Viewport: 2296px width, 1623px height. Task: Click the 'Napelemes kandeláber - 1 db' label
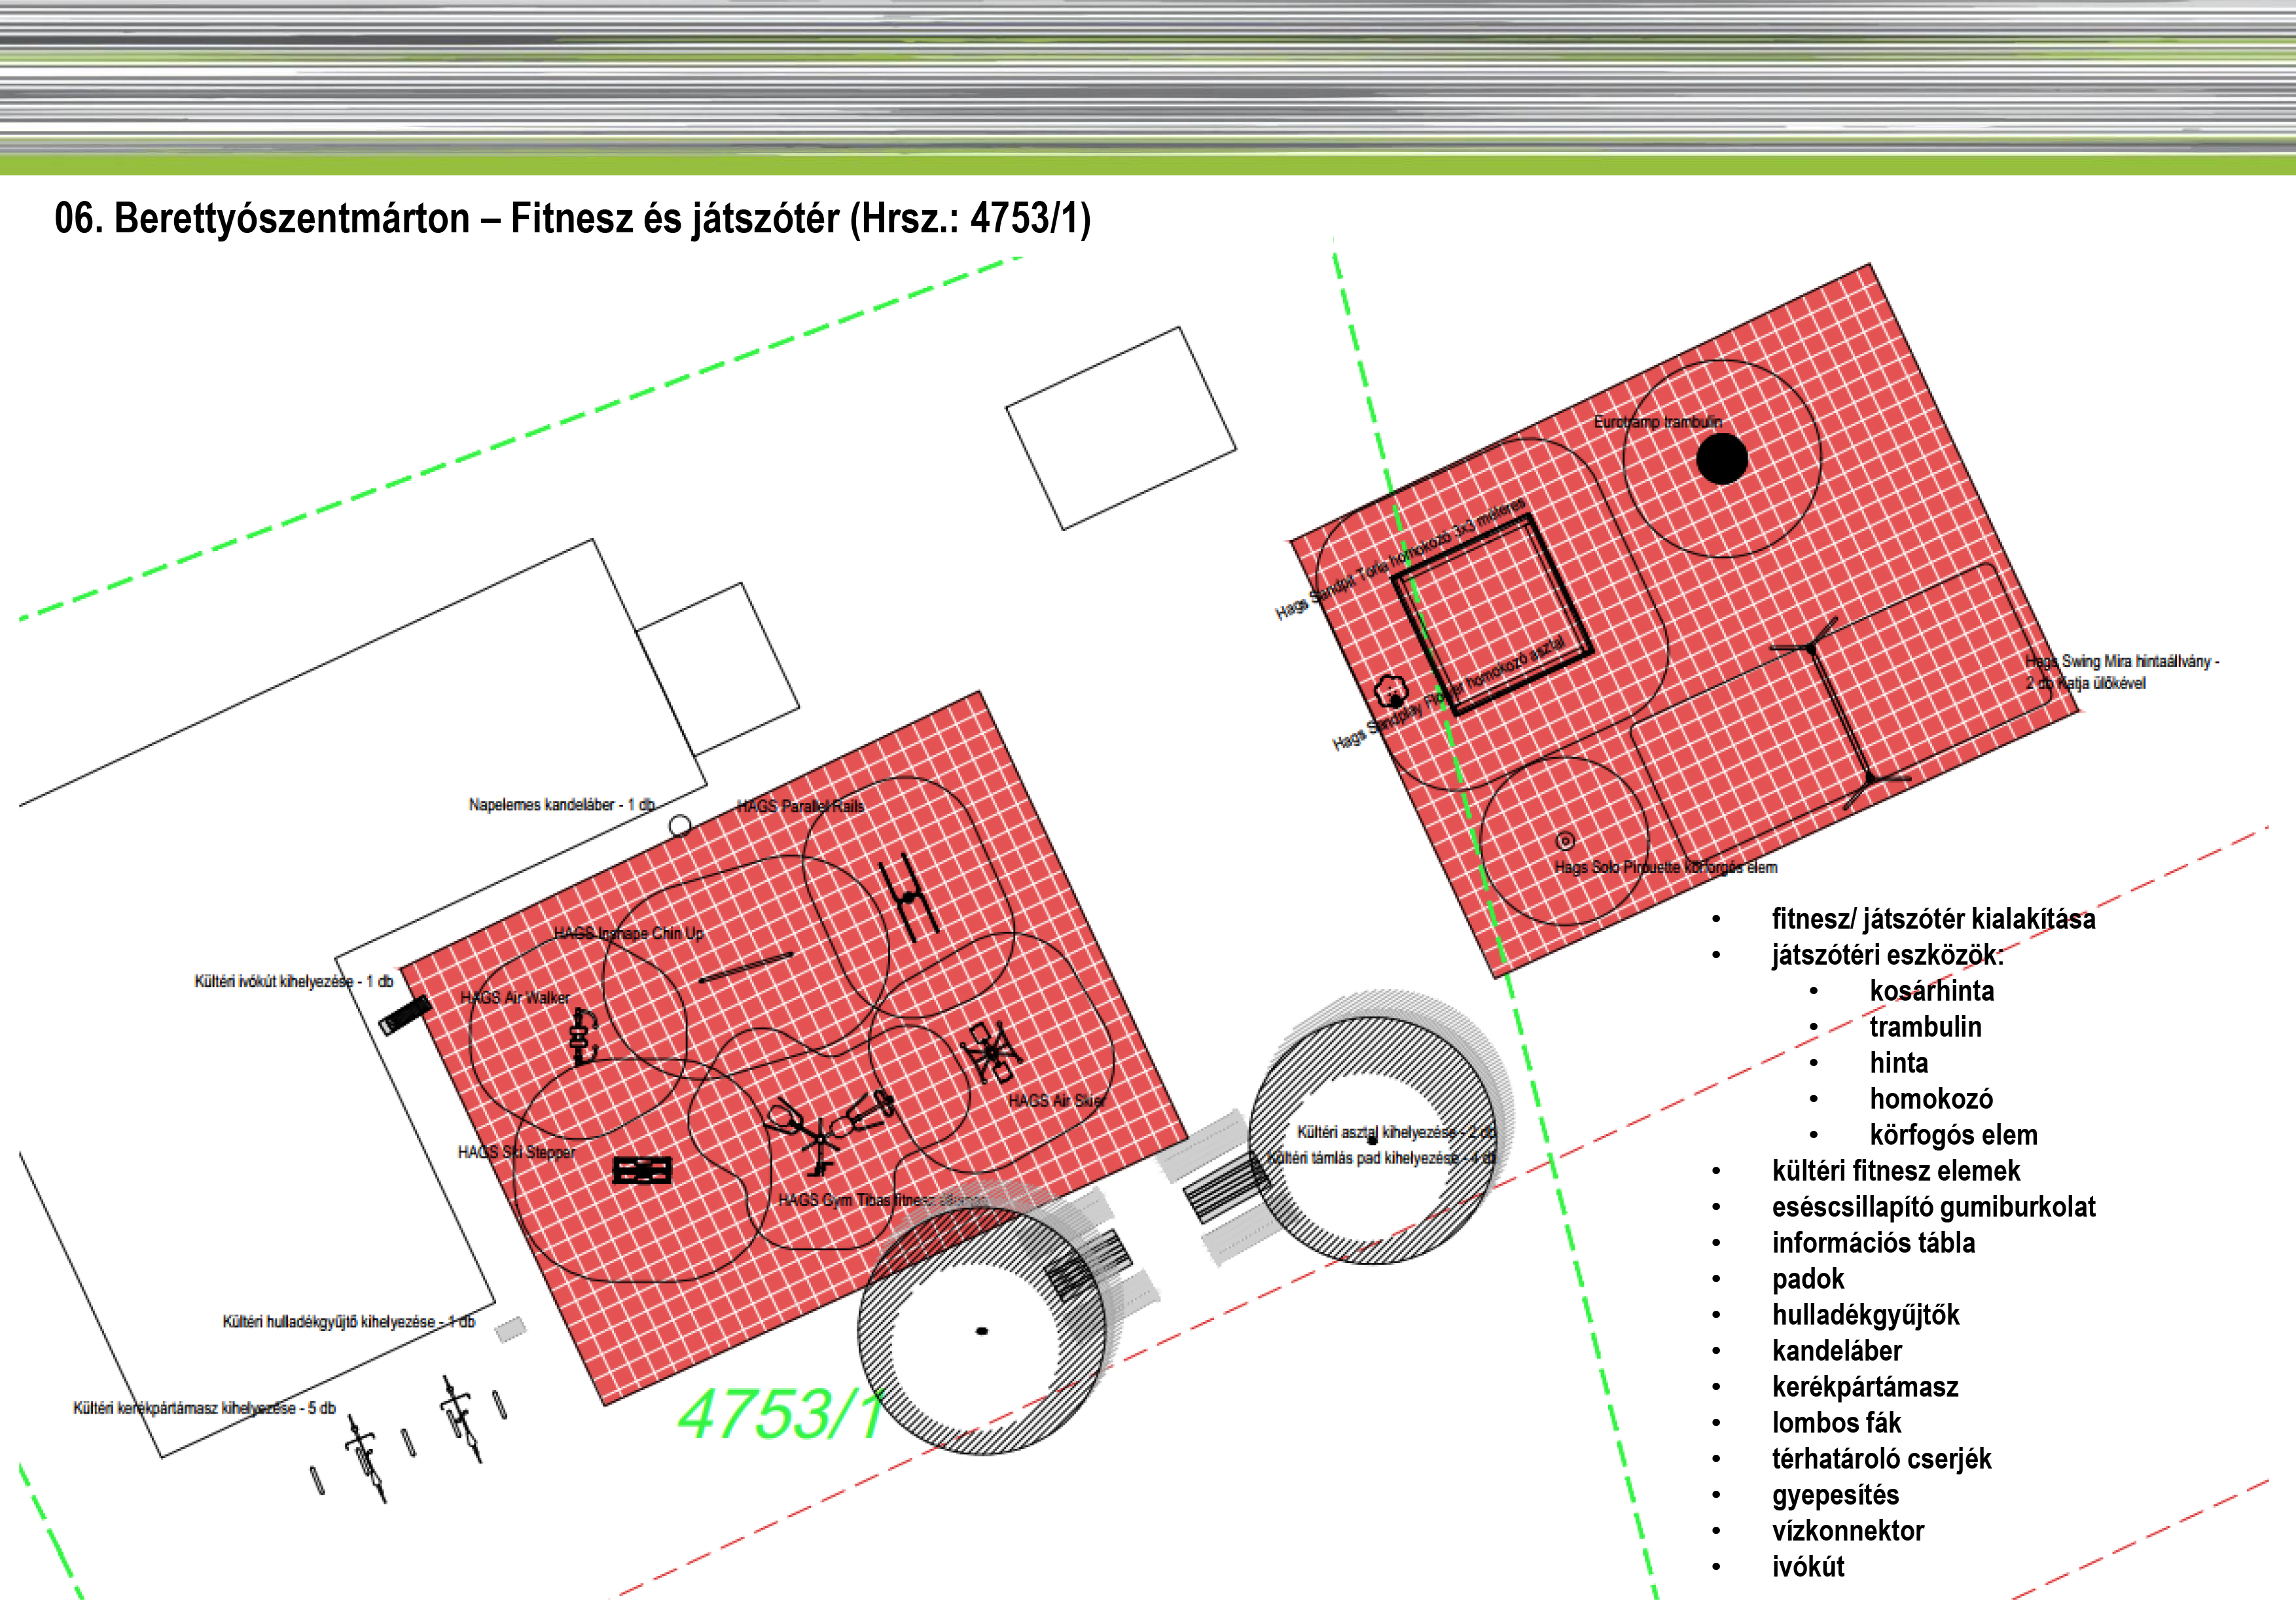(x=561, y=804)
